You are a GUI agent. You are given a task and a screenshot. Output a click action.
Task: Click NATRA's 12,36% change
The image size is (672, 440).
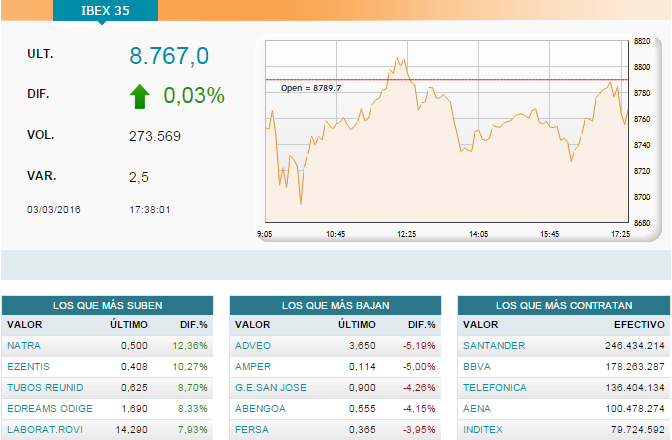[x=190, y=345]
